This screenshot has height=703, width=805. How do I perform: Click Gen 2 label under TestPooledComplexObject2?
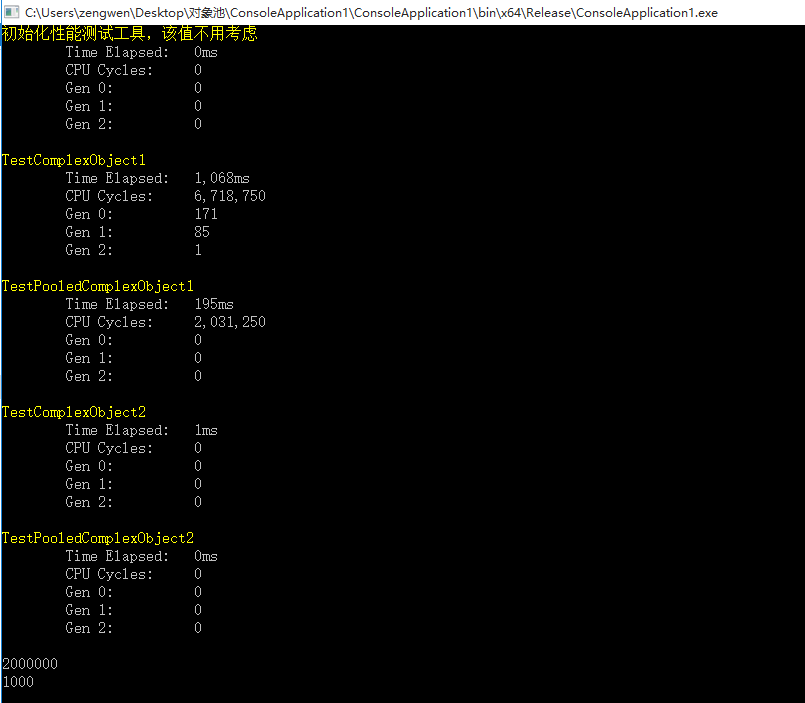point(89,628)
